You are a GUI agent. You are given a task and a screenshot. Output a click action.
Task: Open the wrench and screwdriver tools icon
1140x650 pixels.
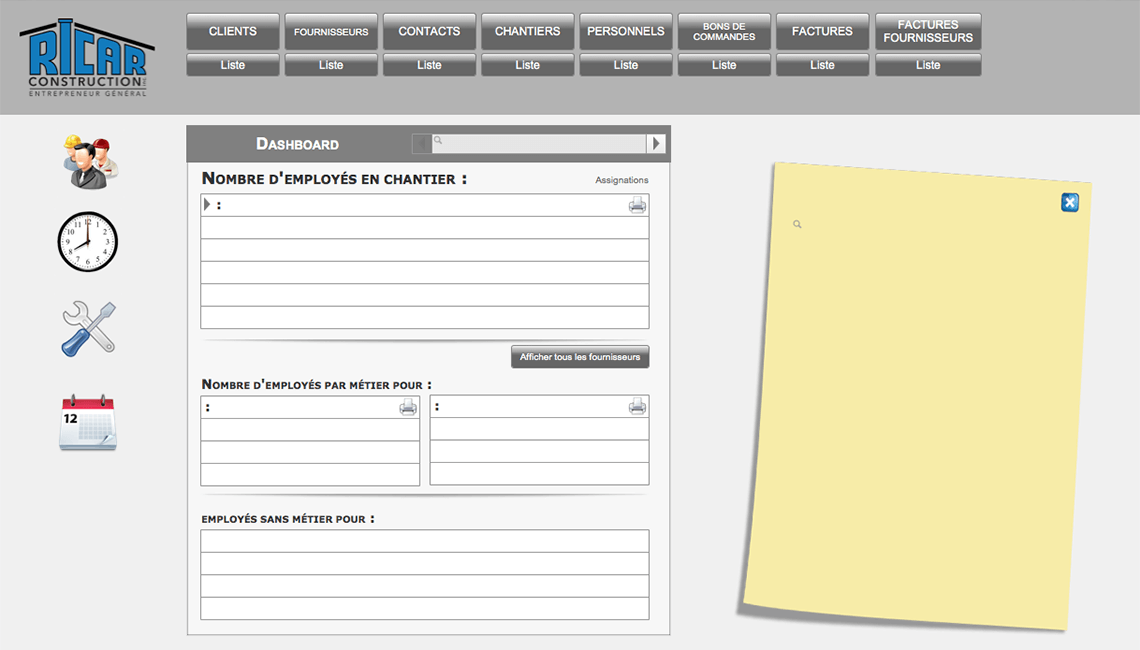coord(89,329)
